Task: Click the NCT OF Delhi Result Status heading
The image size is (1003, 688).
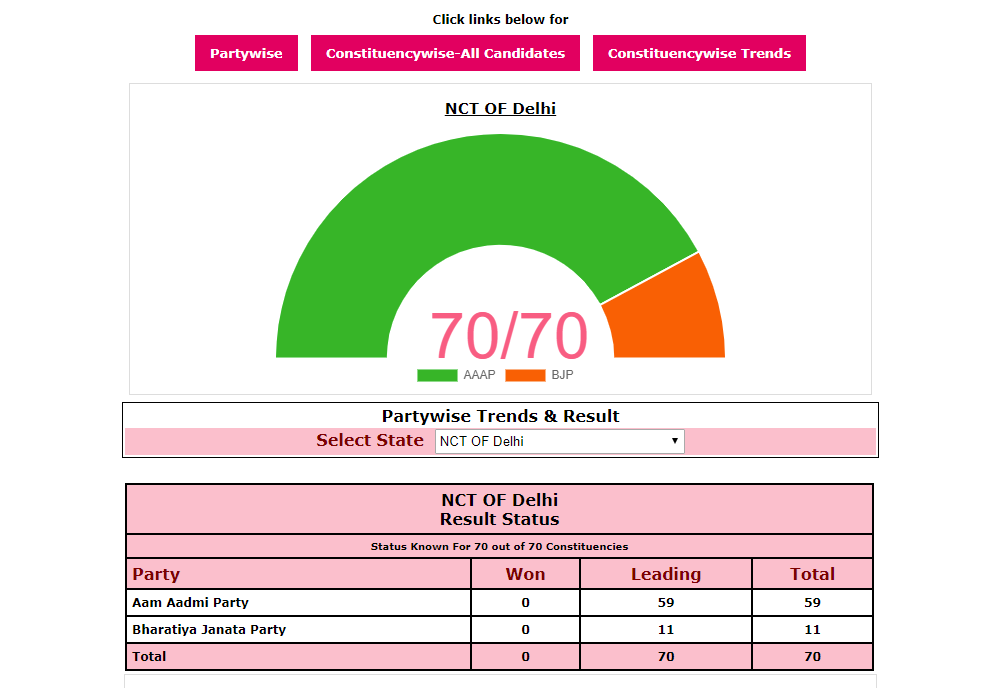Action: 500,510
